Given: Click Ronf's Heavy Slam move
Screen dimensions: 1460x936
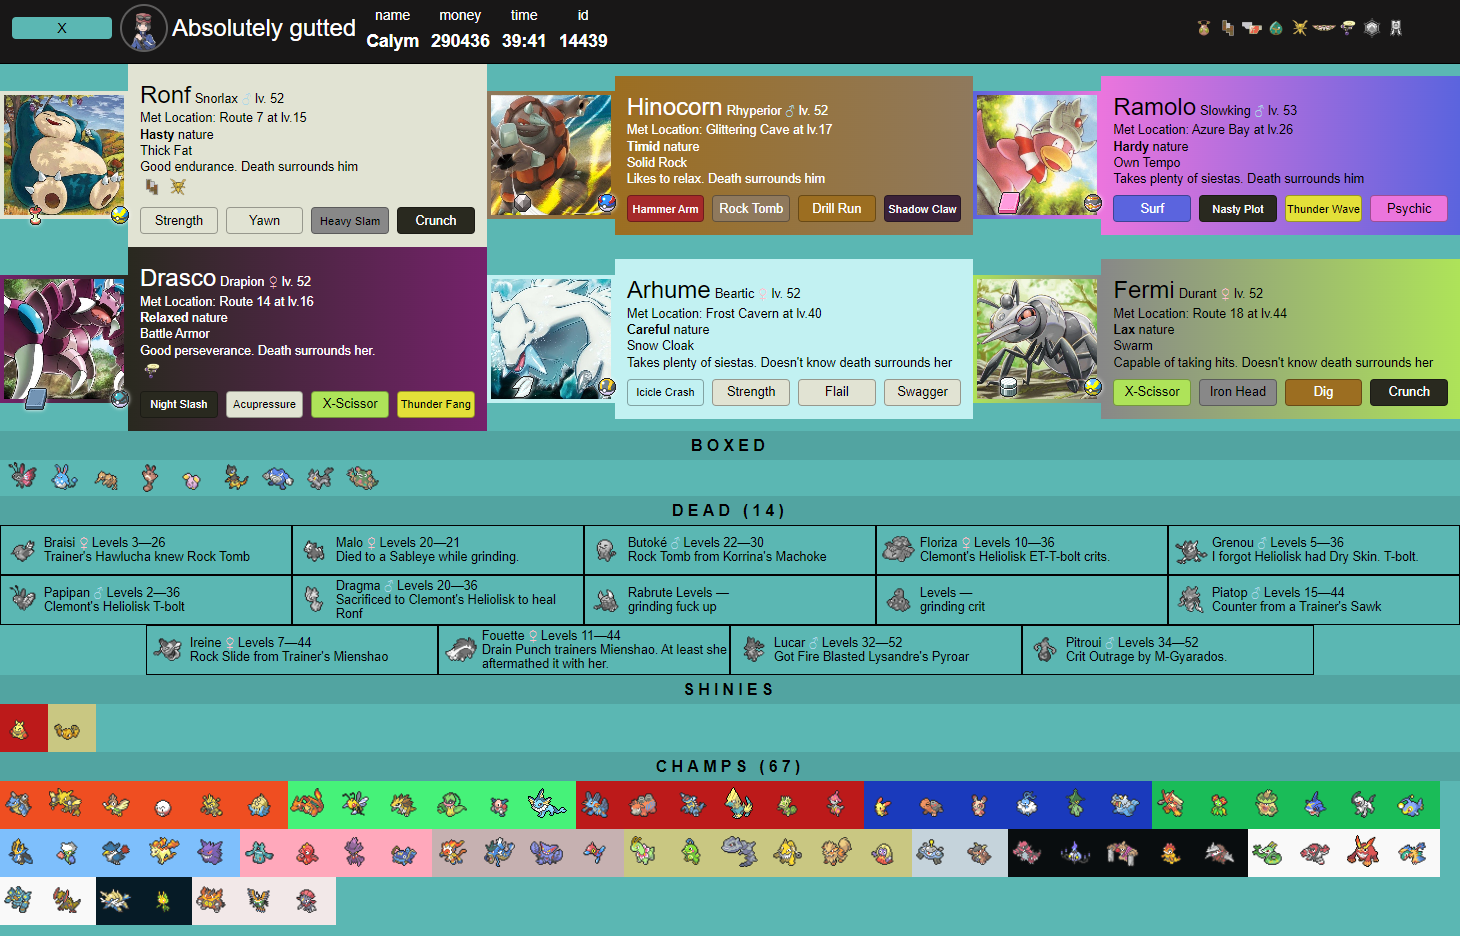Looking at the screenshot, I should [x=350, y=220].
